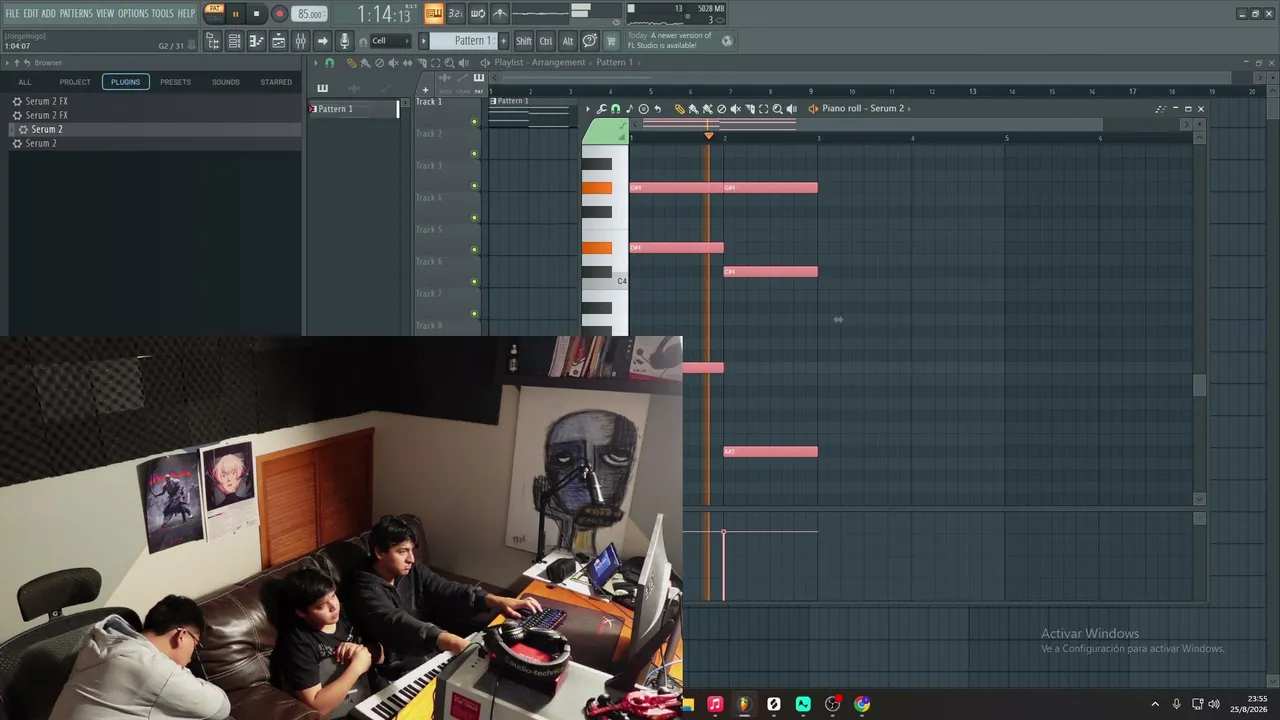Click the Alt key button
This screenshot has width=1280, height=720.
pyautogui.click(x=568, y=41)
